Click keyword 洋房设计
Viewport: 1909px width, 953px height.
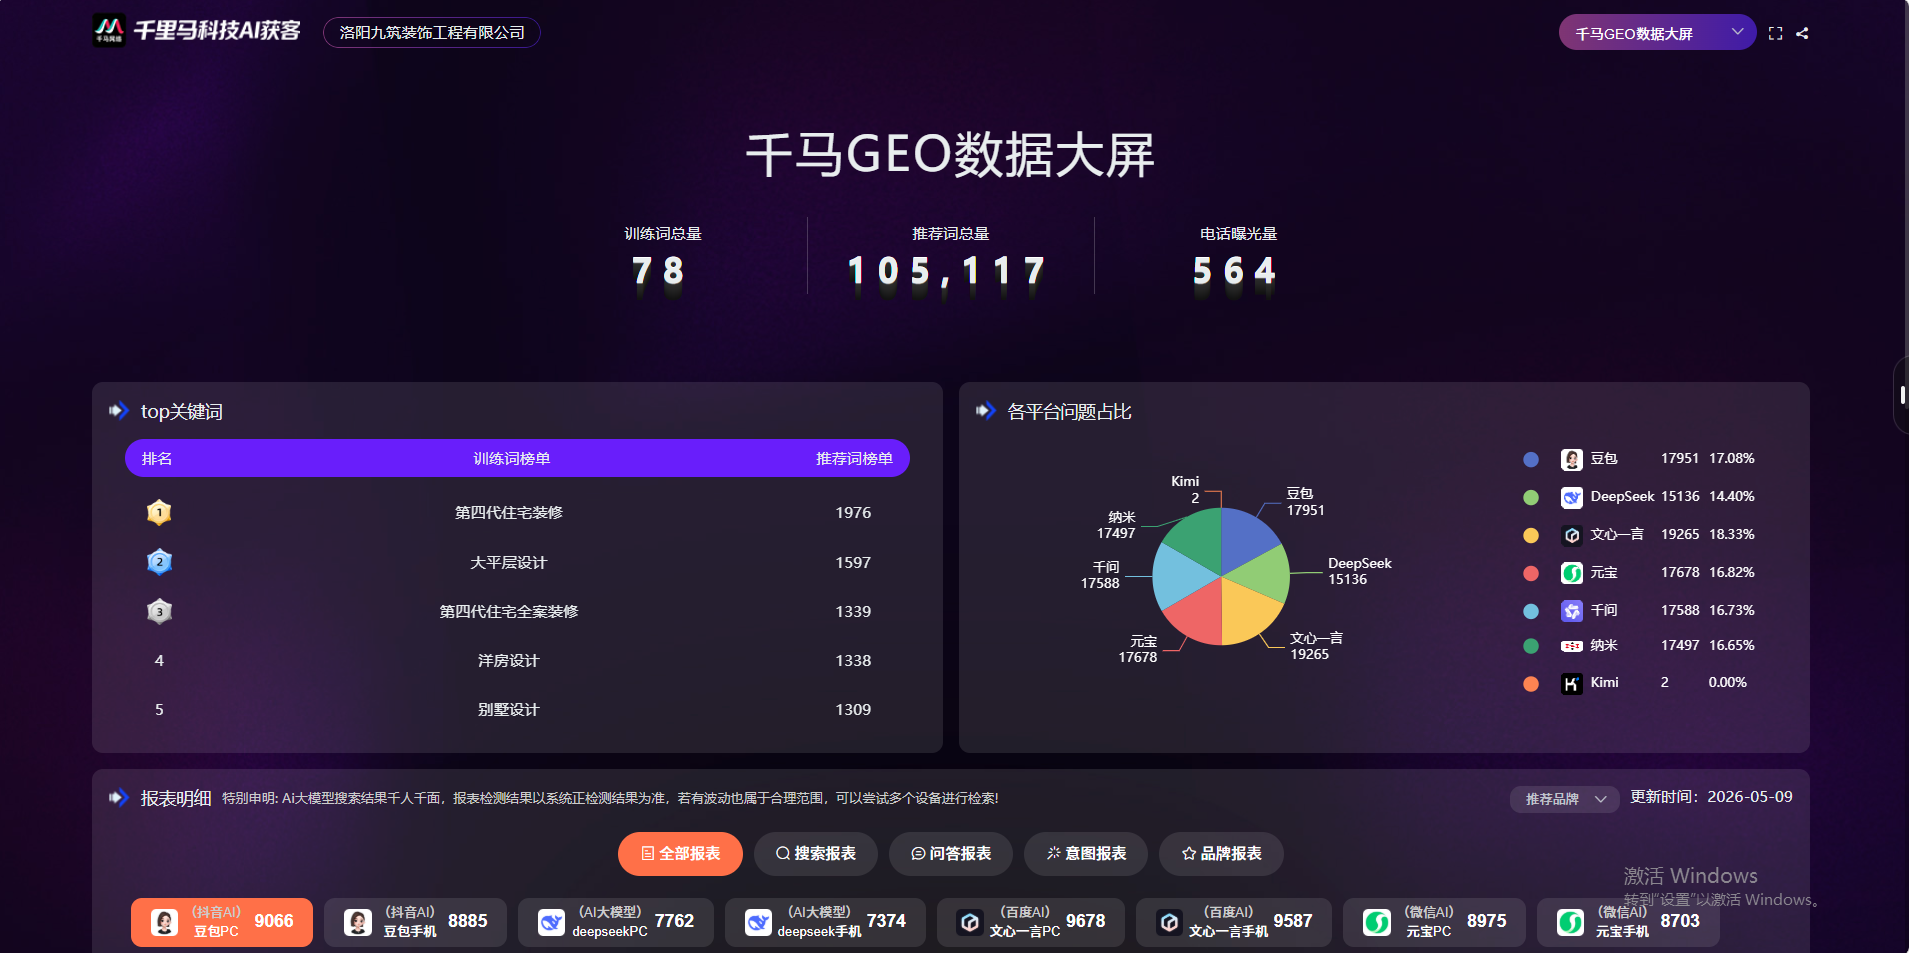509,661
